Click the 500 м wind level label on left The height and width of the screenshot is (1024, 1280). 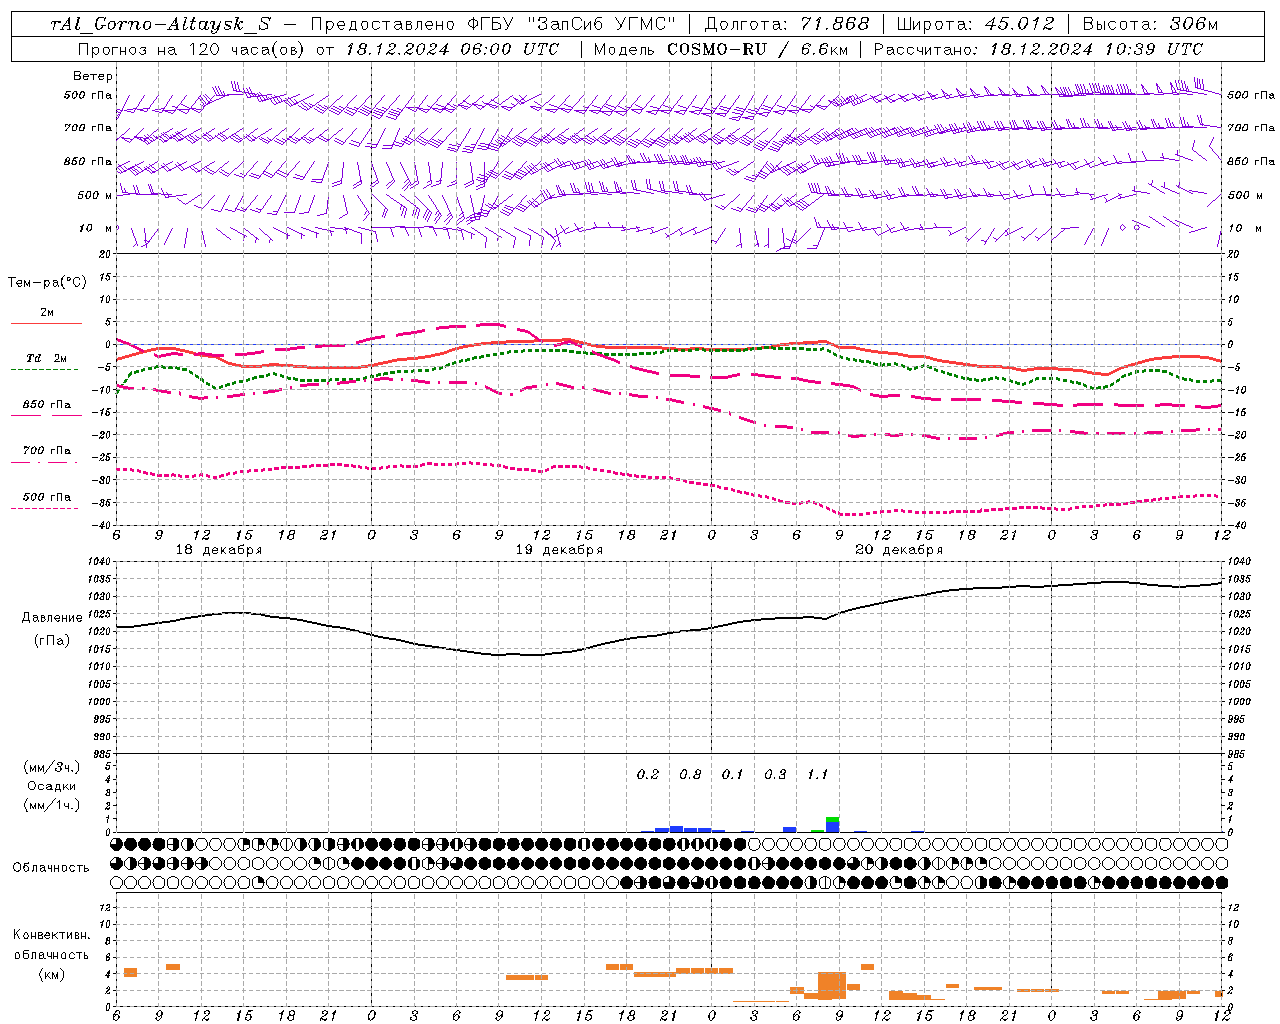95,195
